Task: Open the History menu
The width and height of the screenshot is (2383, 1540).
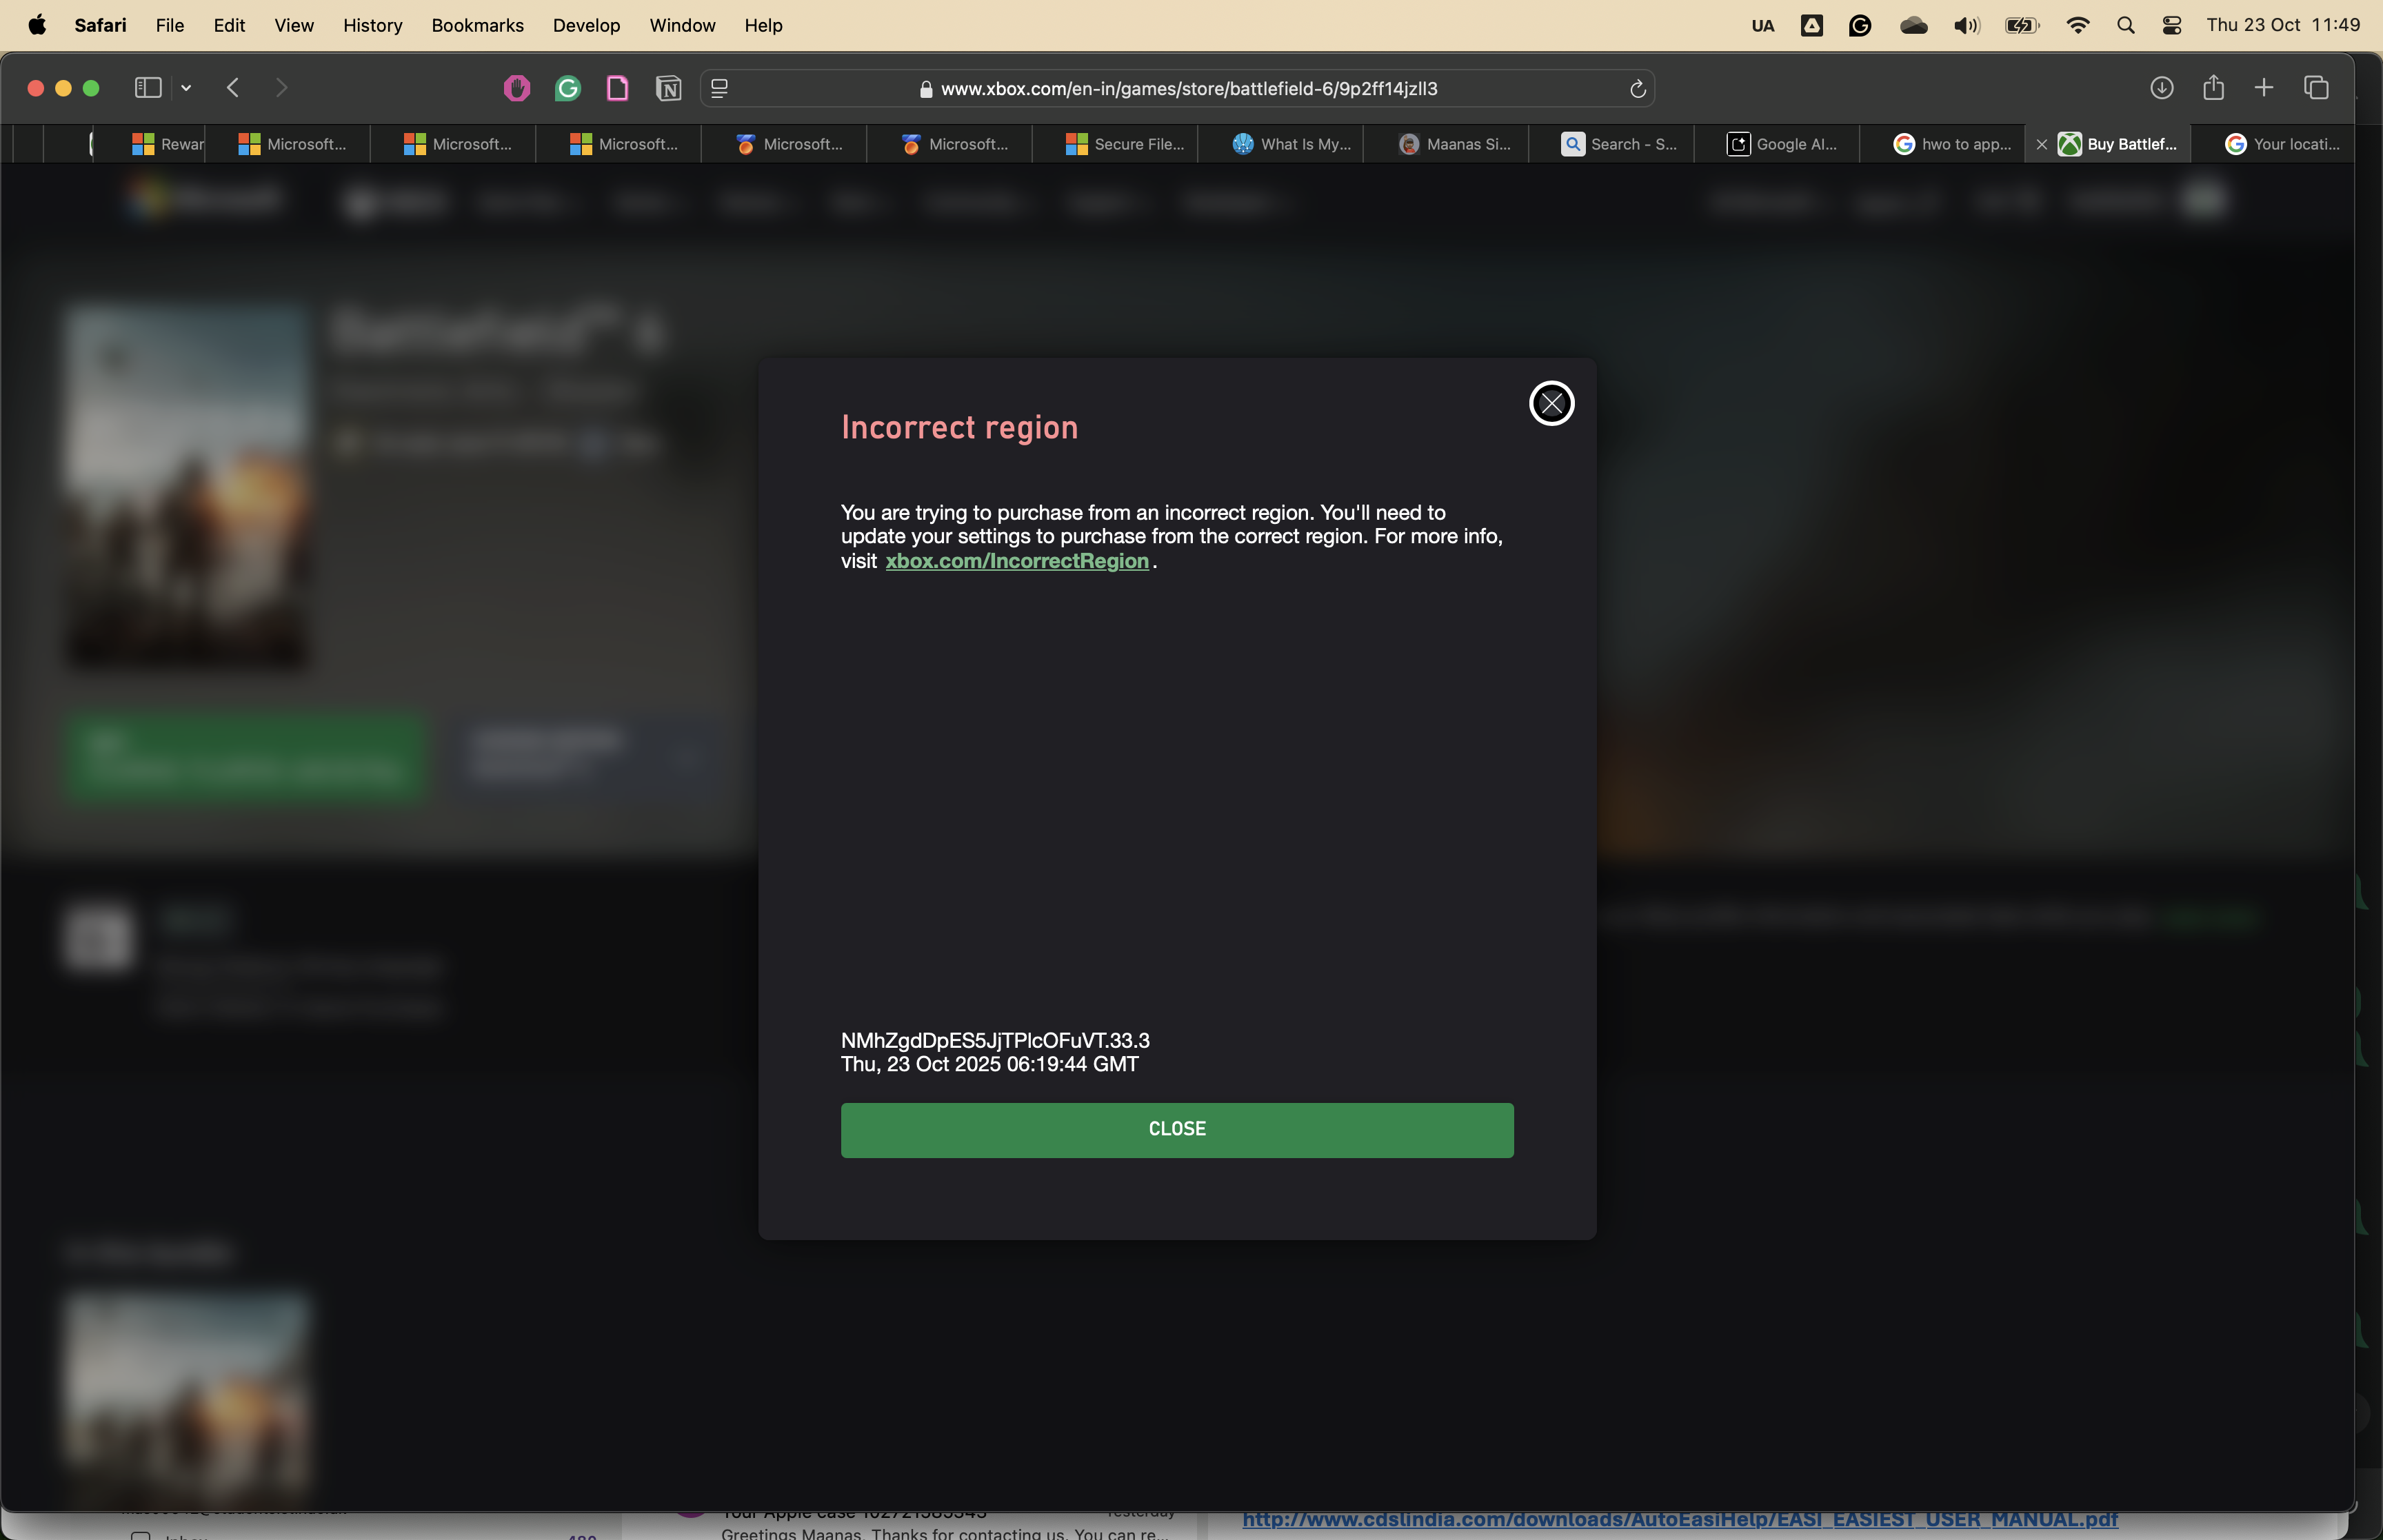Action: click(372, 25)
